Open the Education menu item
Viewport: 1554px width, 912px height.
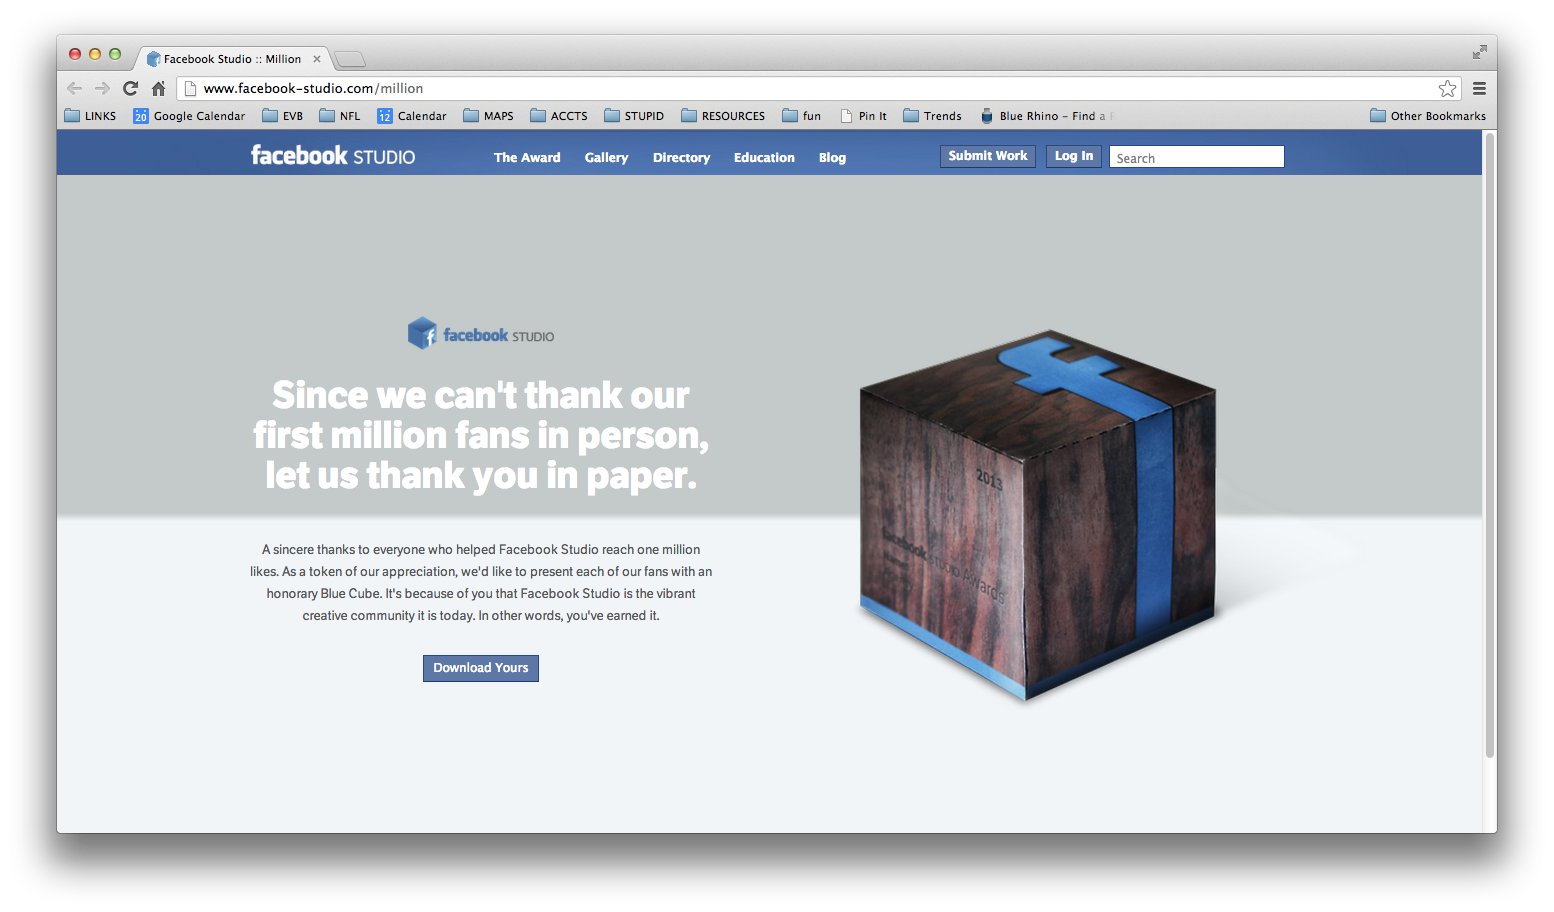point(764,157)
